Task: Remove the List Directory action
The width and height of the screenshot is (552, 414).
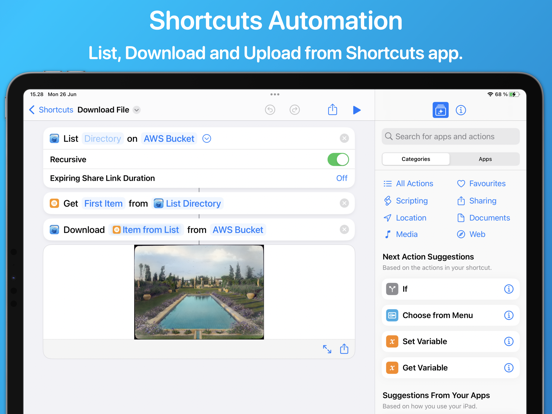Action: coord(344,138)
